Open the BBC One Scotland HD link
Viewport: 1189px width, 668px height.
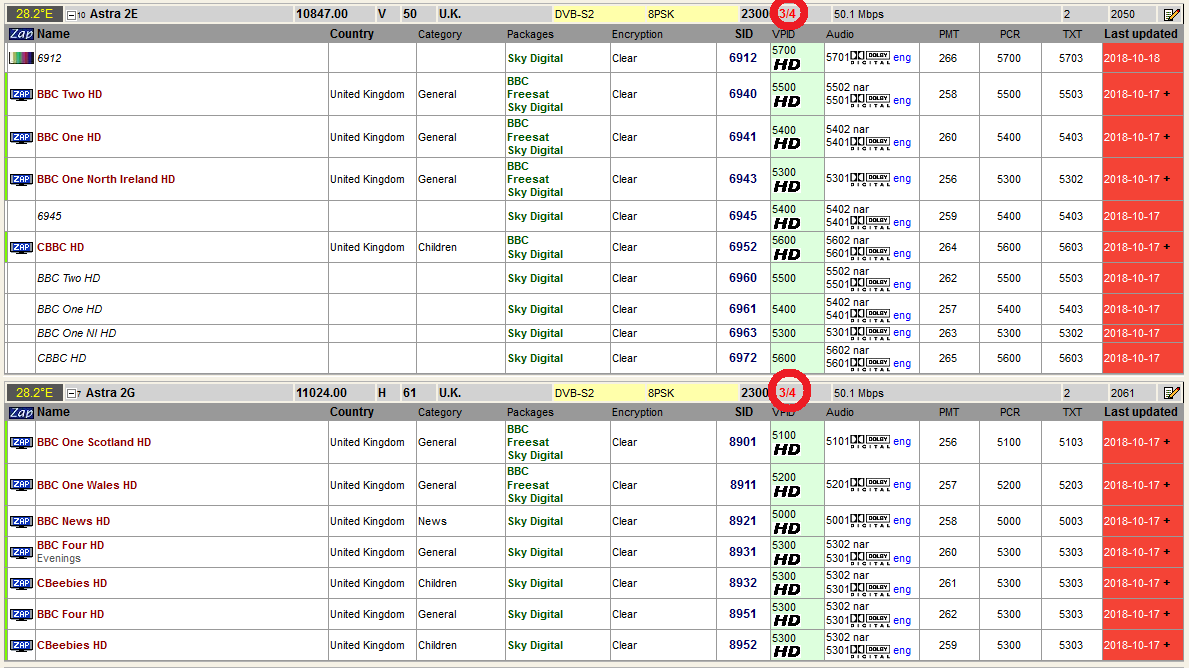94,442
